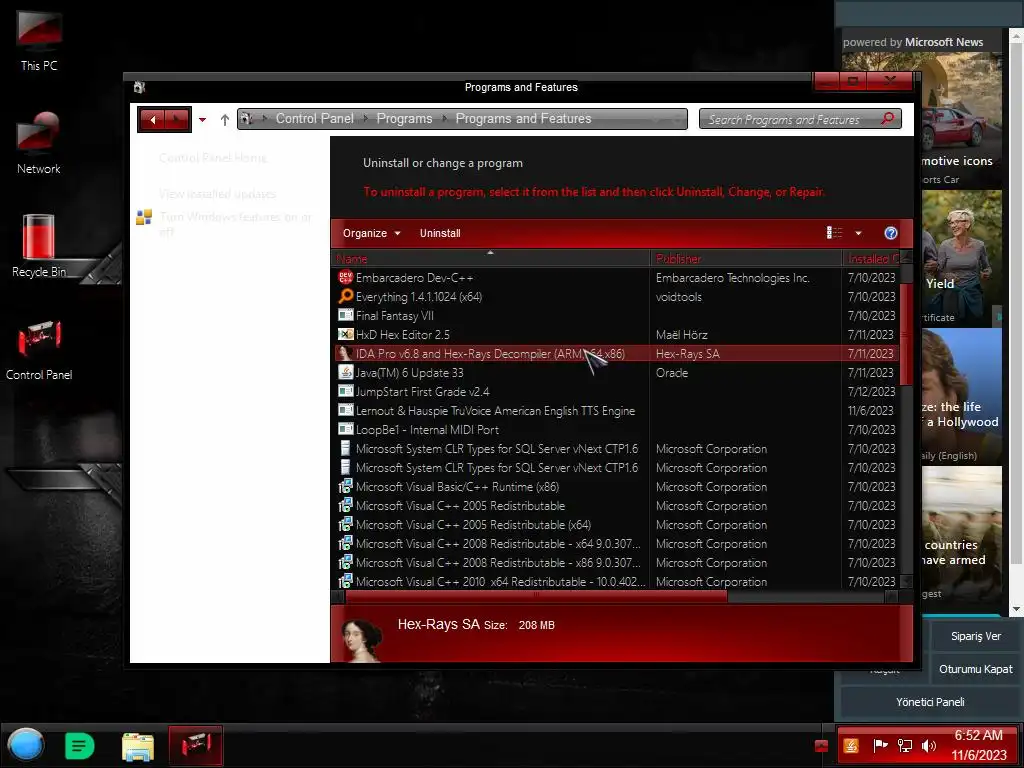Click Programs and Features breadcrumb
The height and width of the screenshot is (768, 1024).
pos(523,119)
